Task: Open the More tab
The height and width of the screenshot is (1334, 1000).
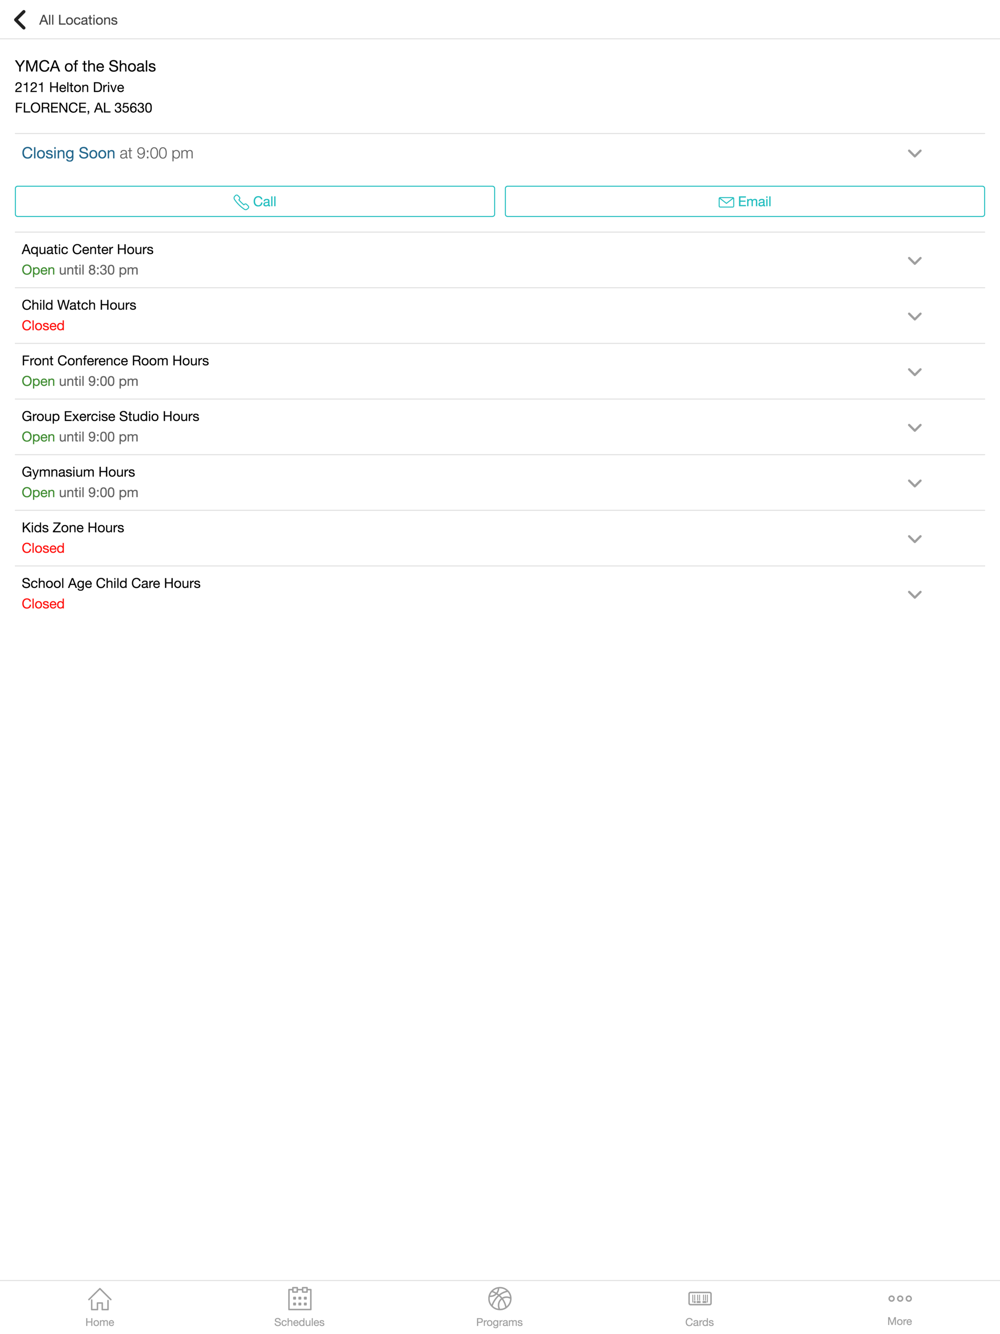Action: coord(899,1307)
